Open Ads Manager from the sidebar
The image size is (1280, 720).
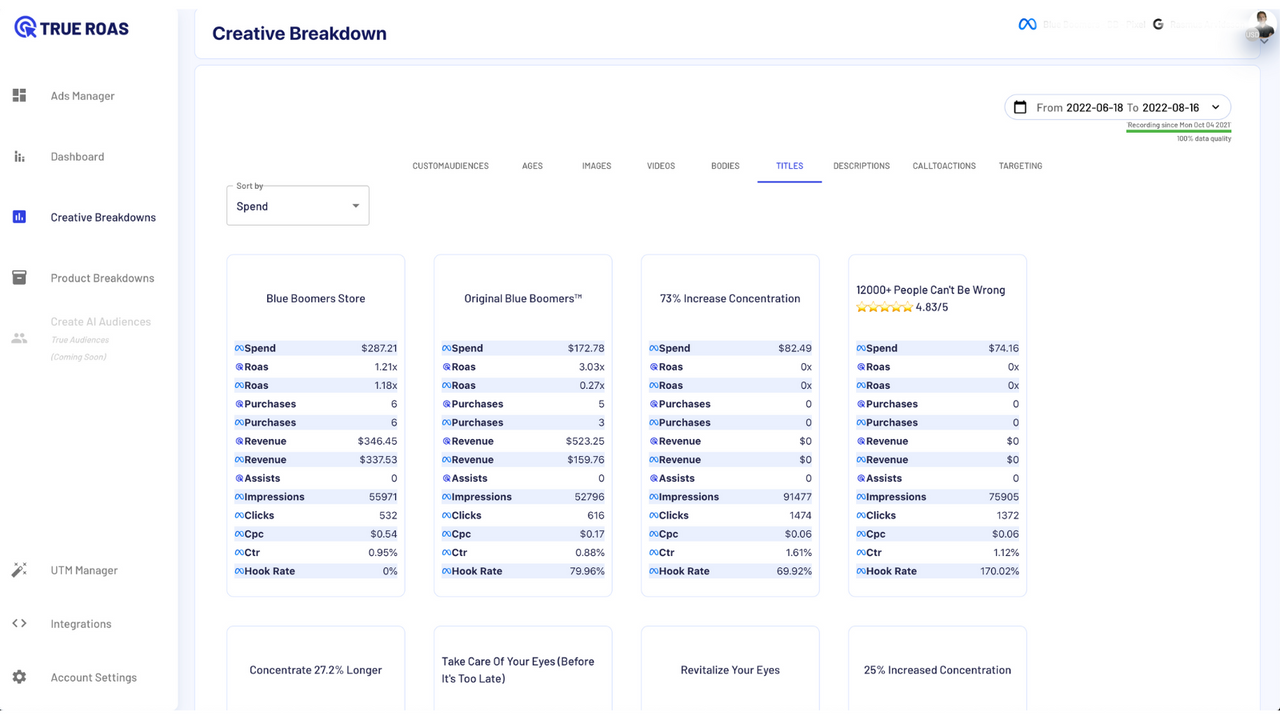click(x=82, y=96)
